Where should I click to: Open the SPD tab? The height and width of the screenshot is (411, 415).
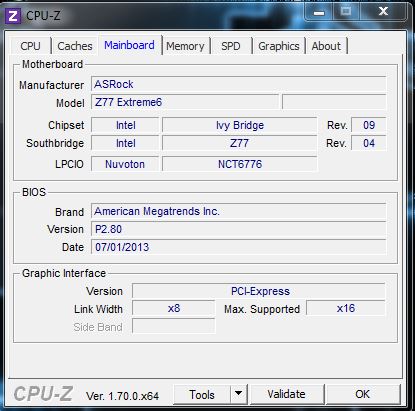click(231, 46)
